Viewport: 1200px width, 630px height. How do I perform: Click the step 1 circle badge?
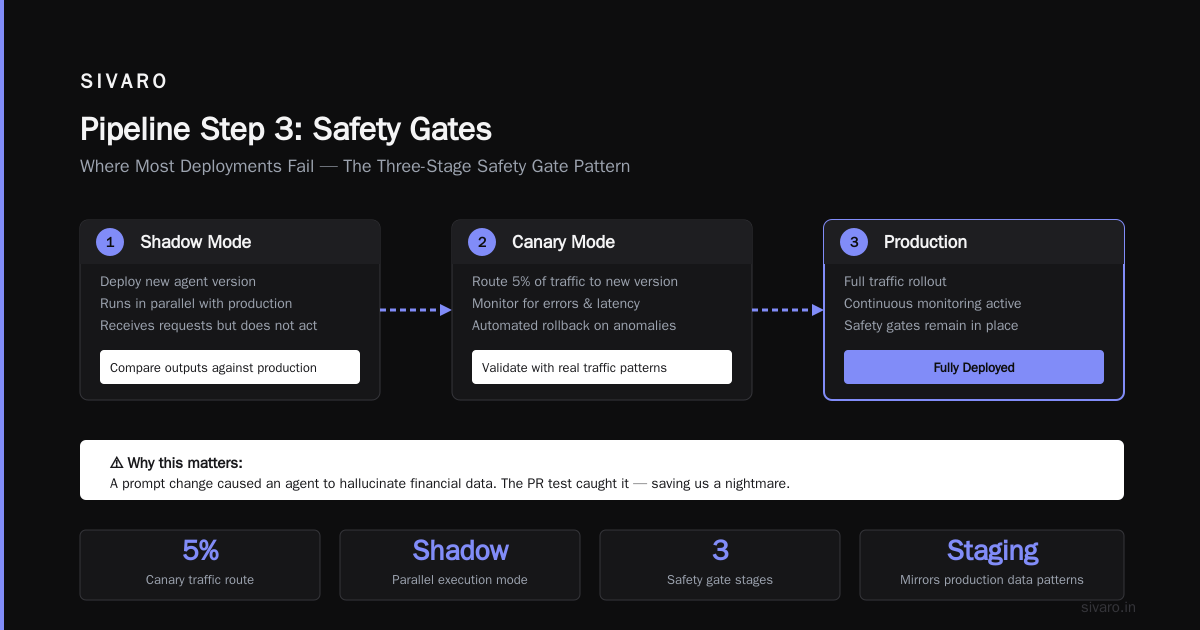(110, 242)
